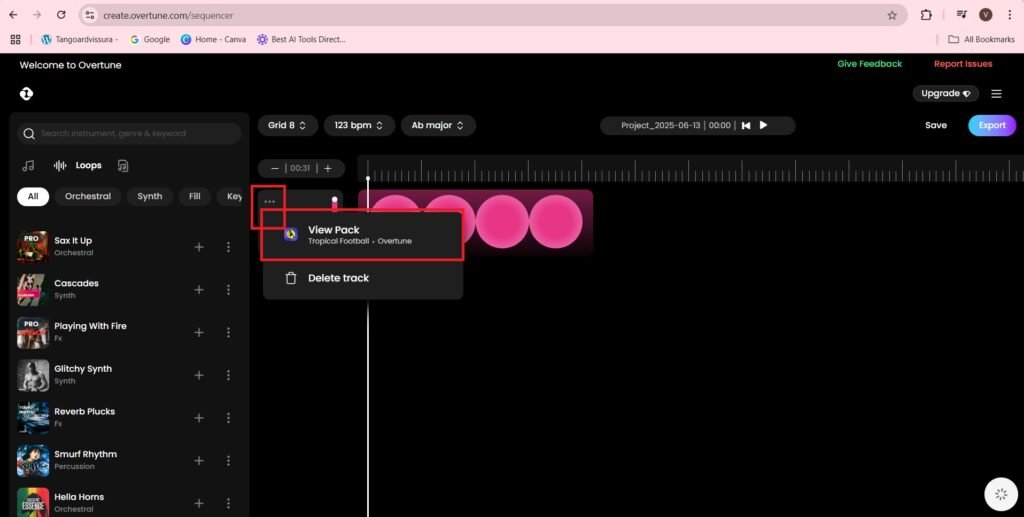Play the project with play button
Screen dimensions: 1024x517
tap(763, 125)
